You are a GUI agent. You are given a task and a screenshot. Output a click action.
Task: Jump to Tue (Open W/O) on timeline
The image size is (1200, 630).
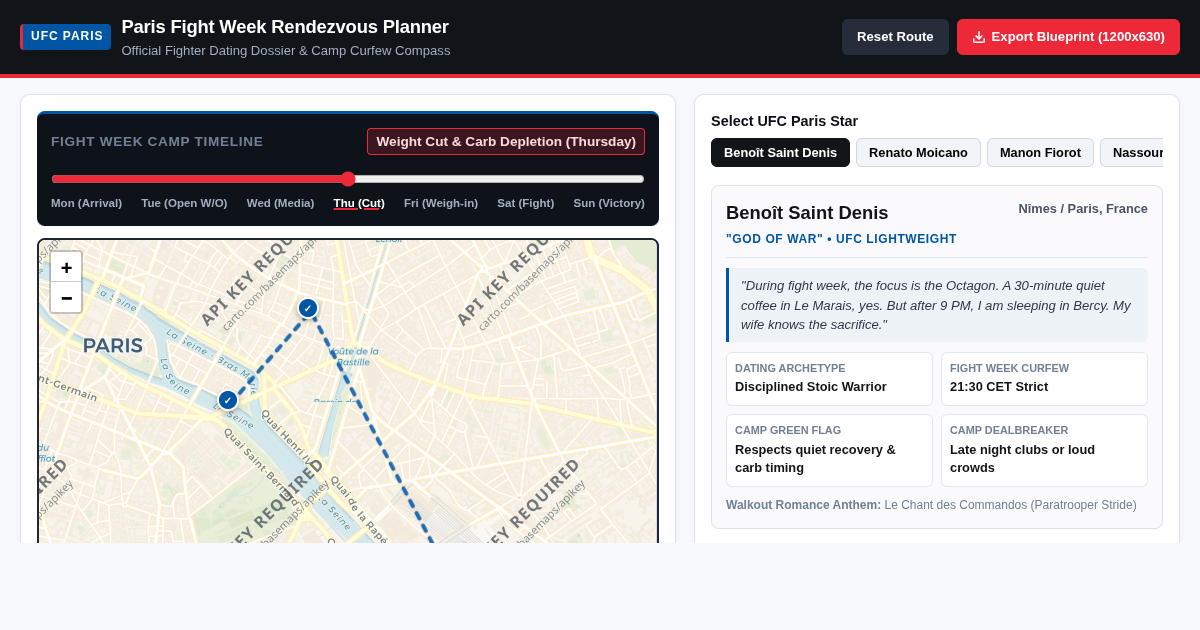(184, 203)
